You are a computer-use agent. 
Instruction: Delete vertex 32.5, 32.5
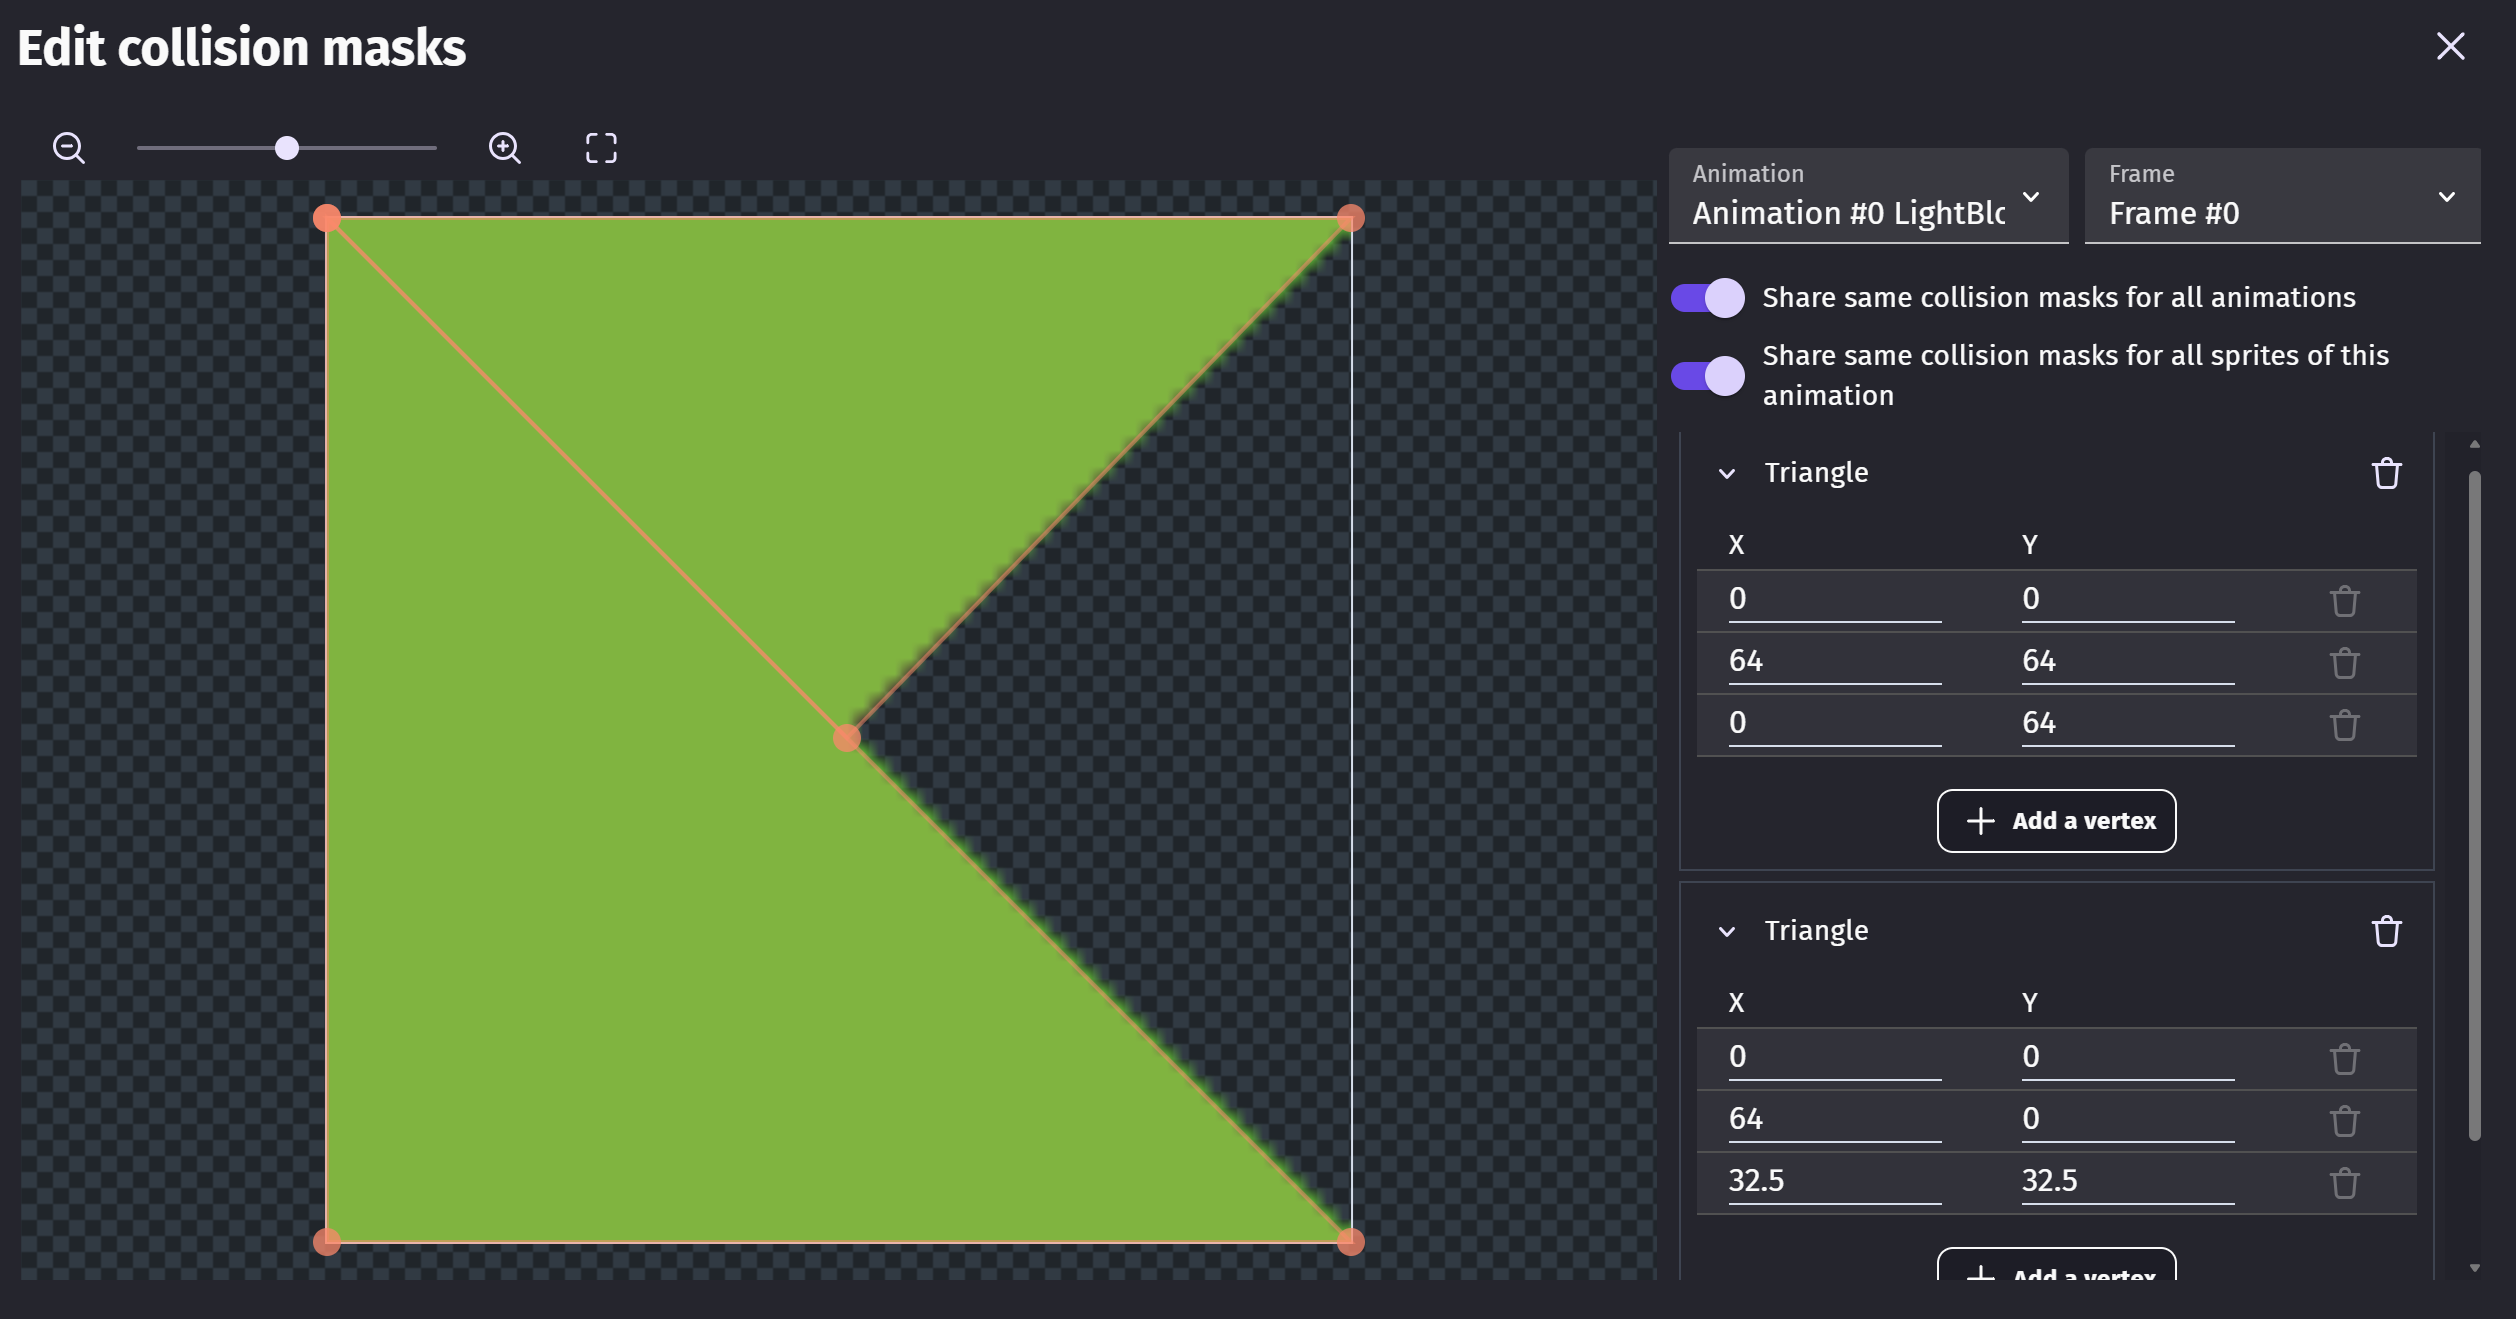(2345, 1183)
